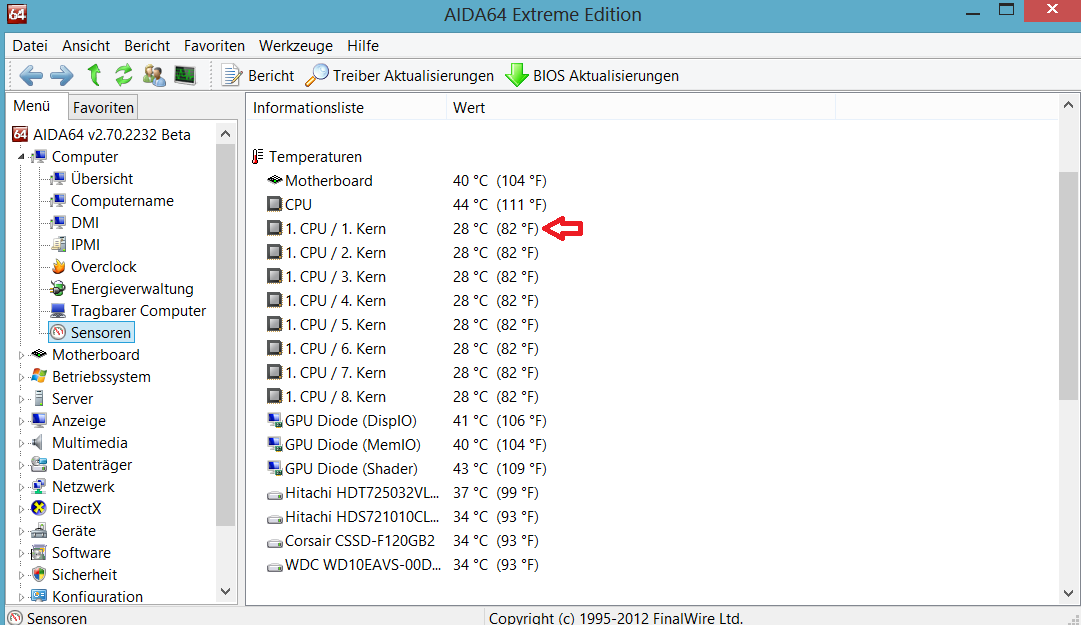Select DMI in the tree
The height and width of the screenshot is (625, 1081).
[x=85, y=223]
